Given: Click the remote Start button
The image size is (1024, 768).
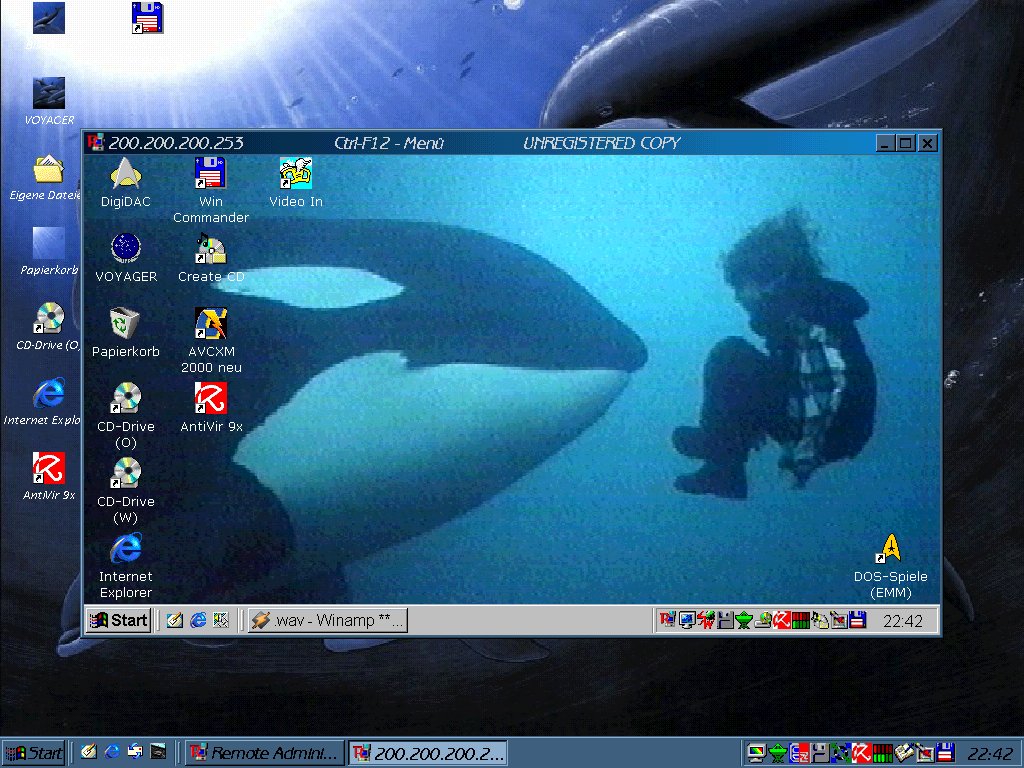Looking at the screenshot, I should point(118,620).
